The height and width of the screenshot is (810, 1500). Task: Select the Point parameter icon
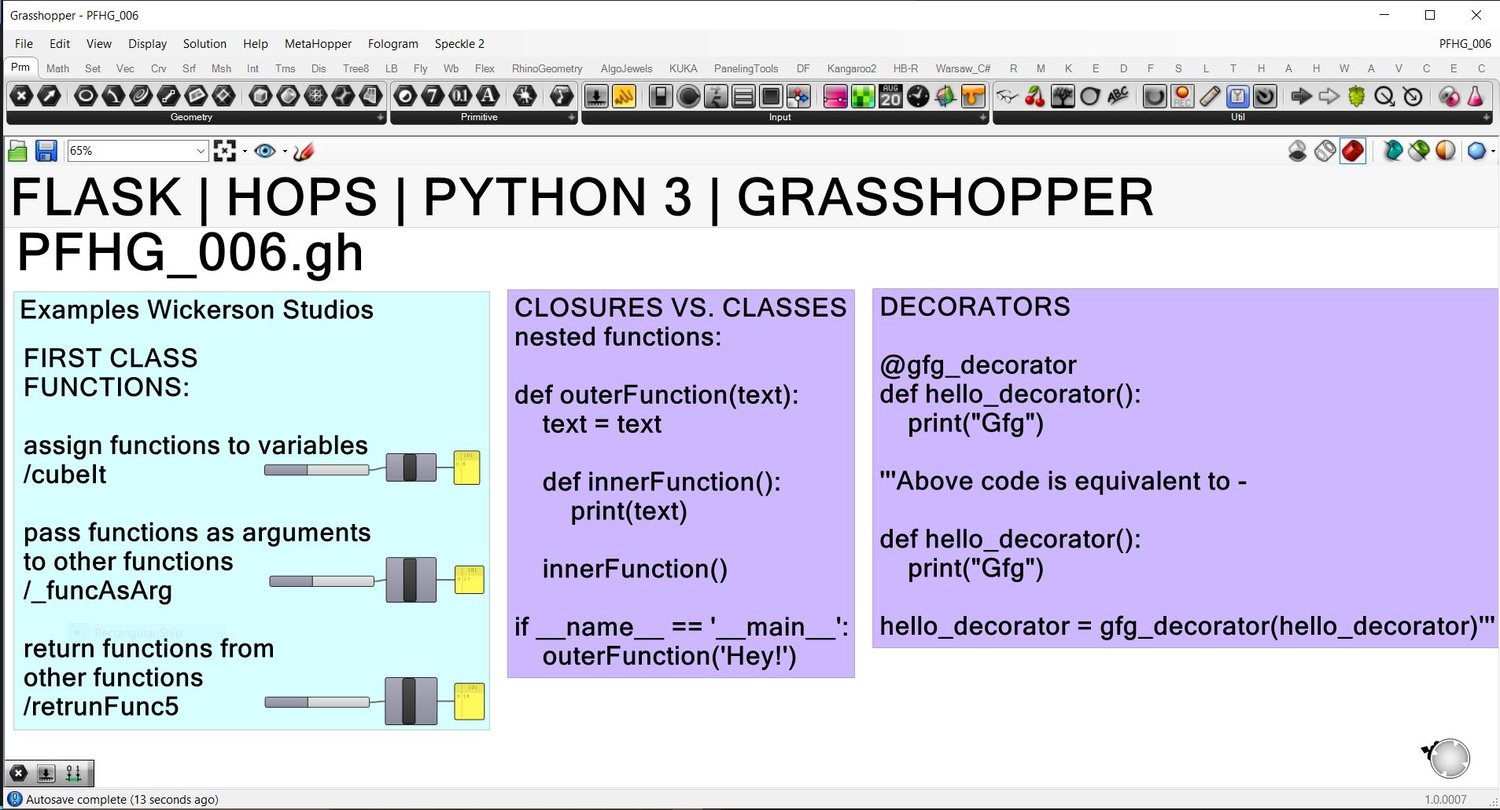coord(21,96)
